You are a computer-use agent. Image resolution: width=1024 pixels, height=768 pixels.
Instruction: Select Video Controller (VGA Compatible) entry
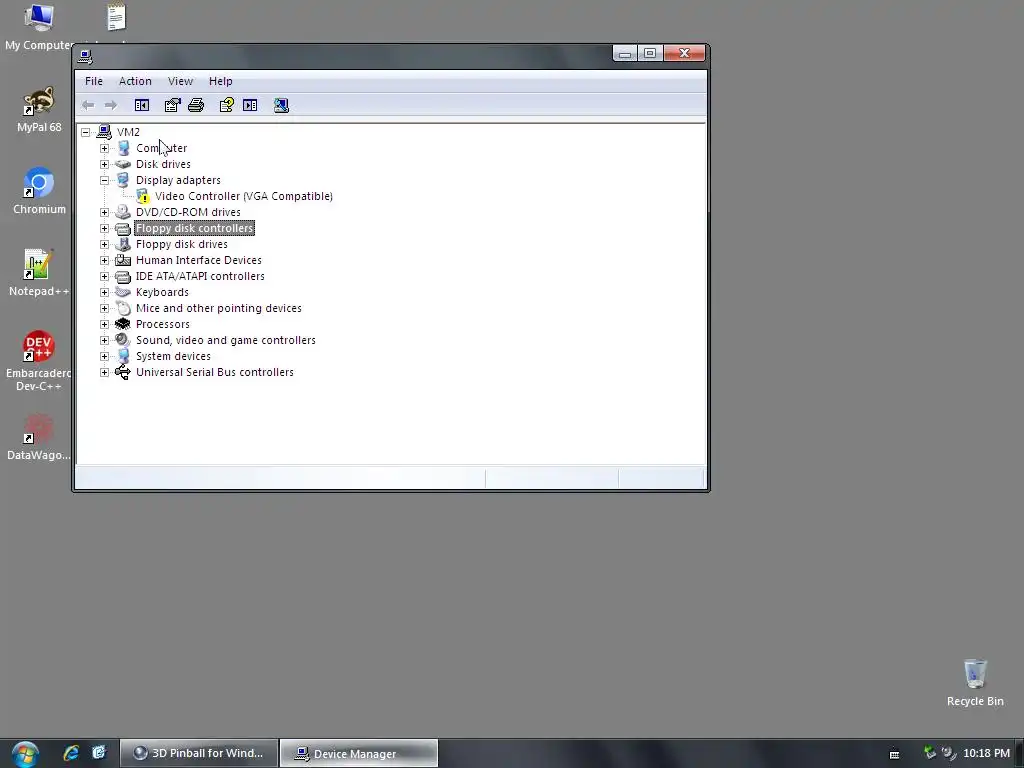pos(244,196)
